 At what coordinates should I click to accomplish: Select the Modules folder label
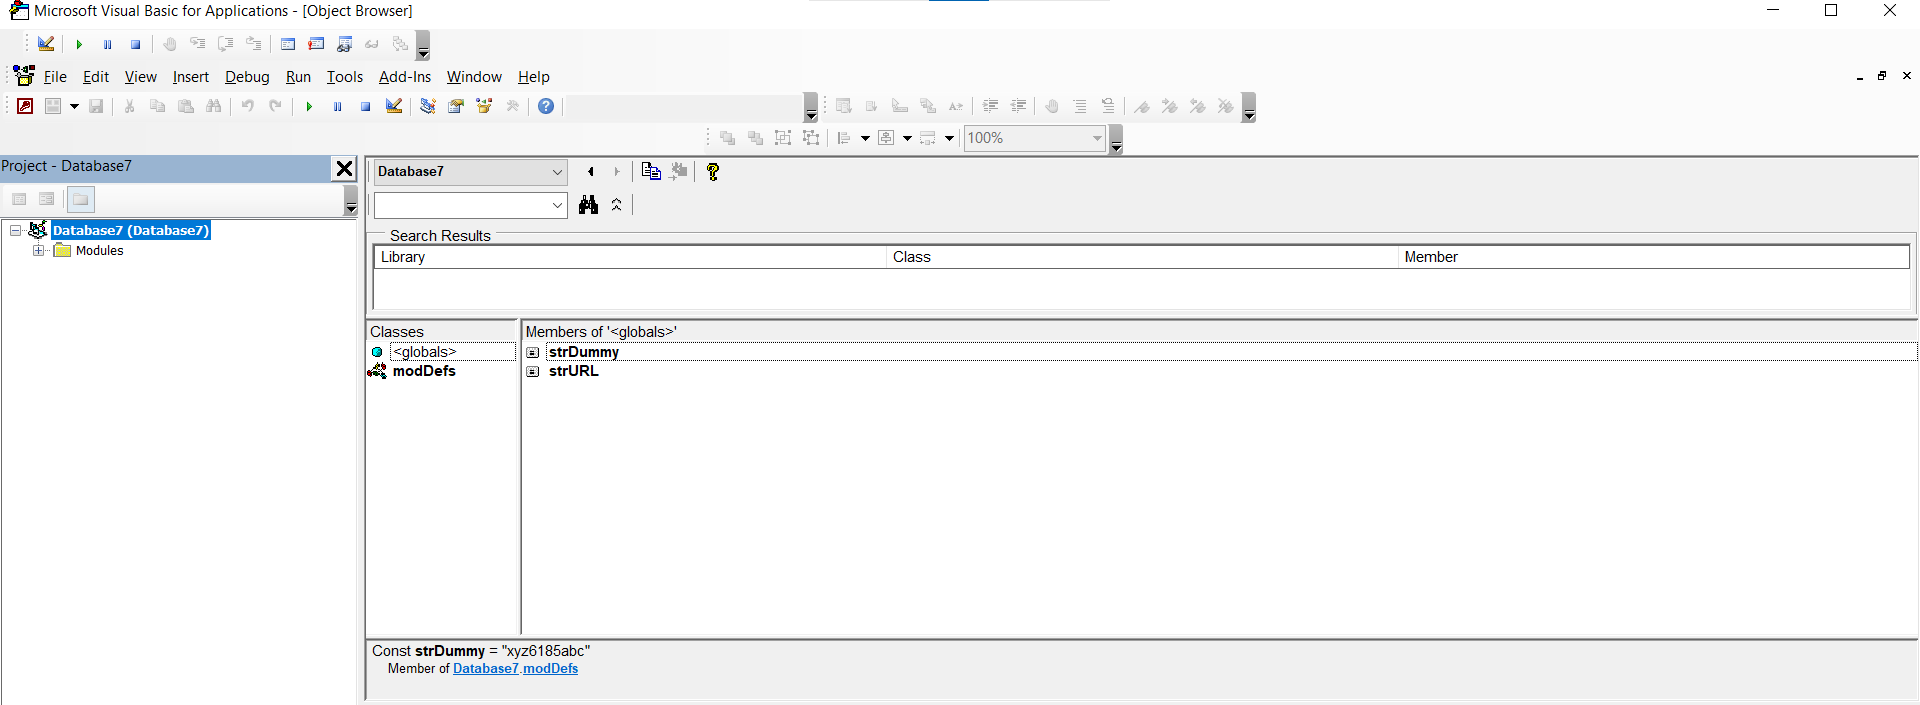(100, 251)
